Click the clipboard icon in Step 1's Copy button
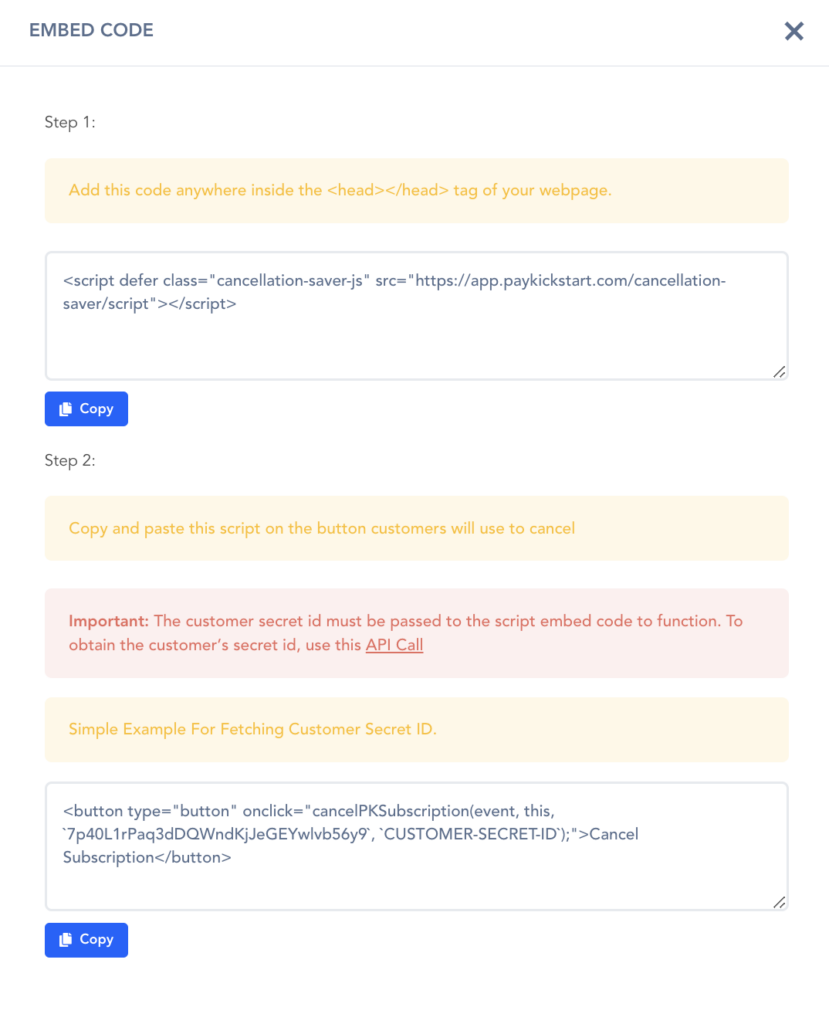Image resolution: width=829 pixels, height=1024 pixels. (x=66, y=409)
